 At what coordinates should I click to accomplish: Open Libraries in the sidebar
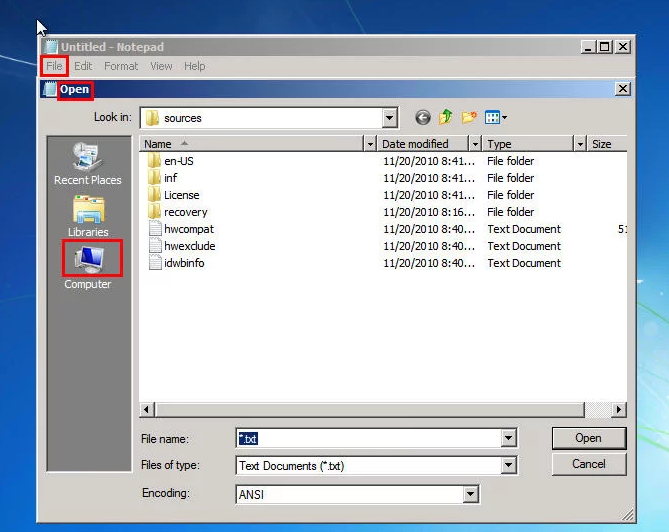click(88, 216)
